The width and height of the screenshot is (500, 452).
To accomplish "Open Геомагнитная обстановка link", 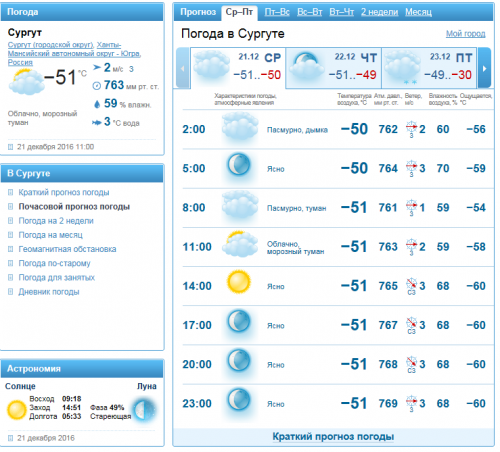I will click(x=67, y=249).
